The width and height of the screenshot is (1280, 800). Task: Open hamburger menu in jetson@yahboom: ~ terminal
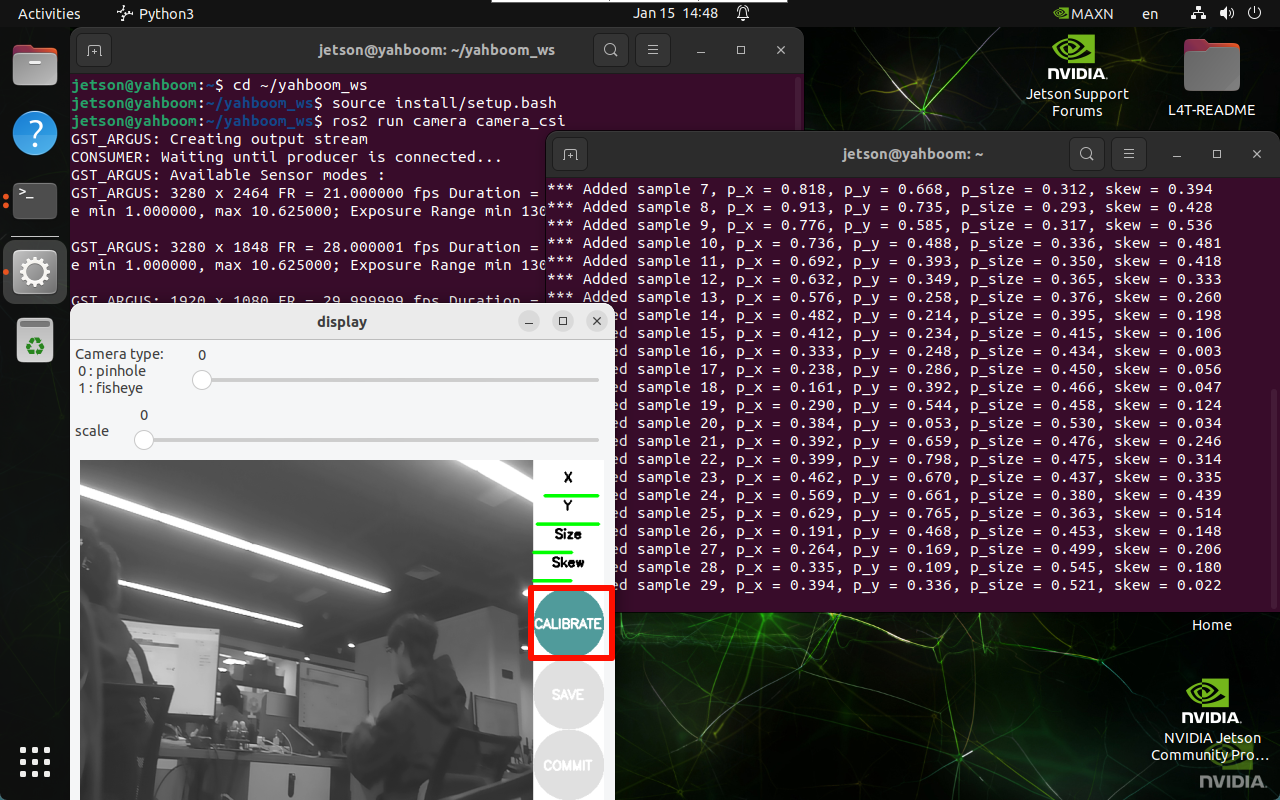1129,155
